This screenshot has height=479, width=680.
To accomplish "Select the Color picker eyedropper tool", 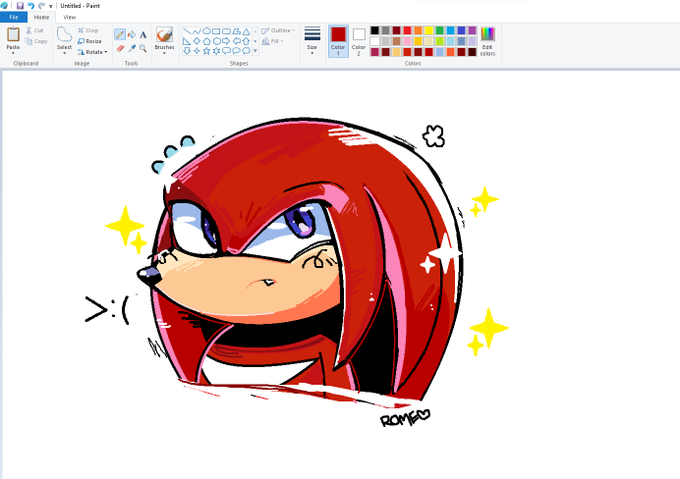I will (131, 48).
